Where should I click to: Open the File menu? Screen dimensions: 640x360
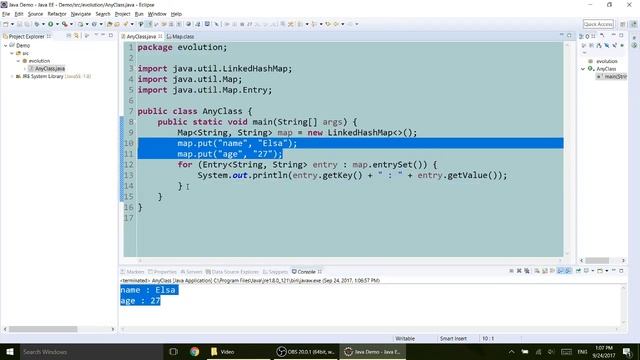pos(6,14)
